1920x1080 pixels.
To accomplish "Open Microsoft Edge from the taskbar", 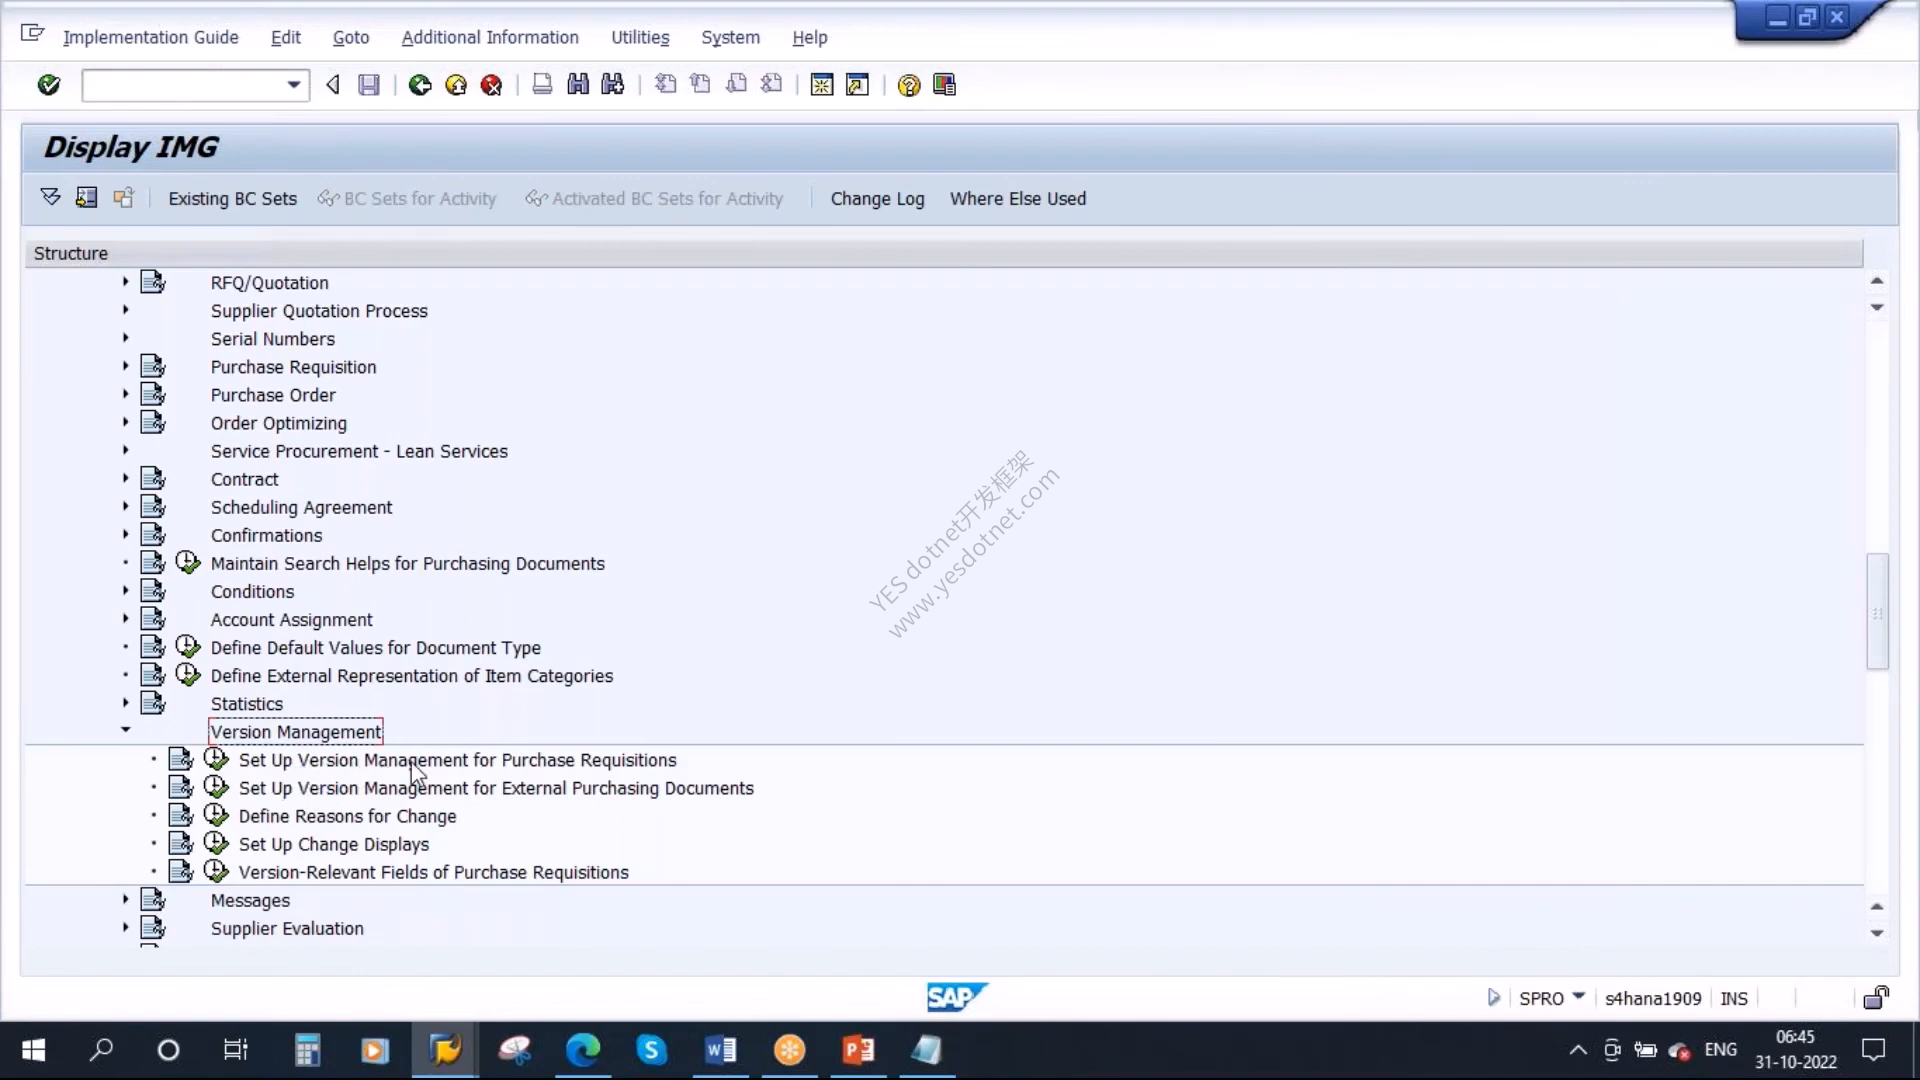I will 583,1050.
